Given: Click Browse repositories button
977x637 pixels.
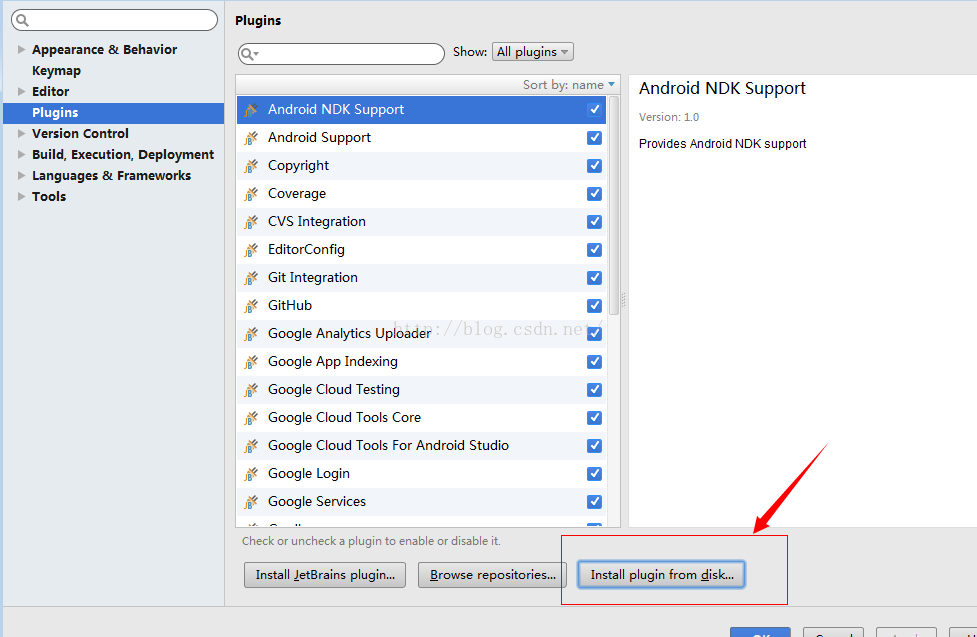Looking at the screenshot, I should tap(492, 575).
